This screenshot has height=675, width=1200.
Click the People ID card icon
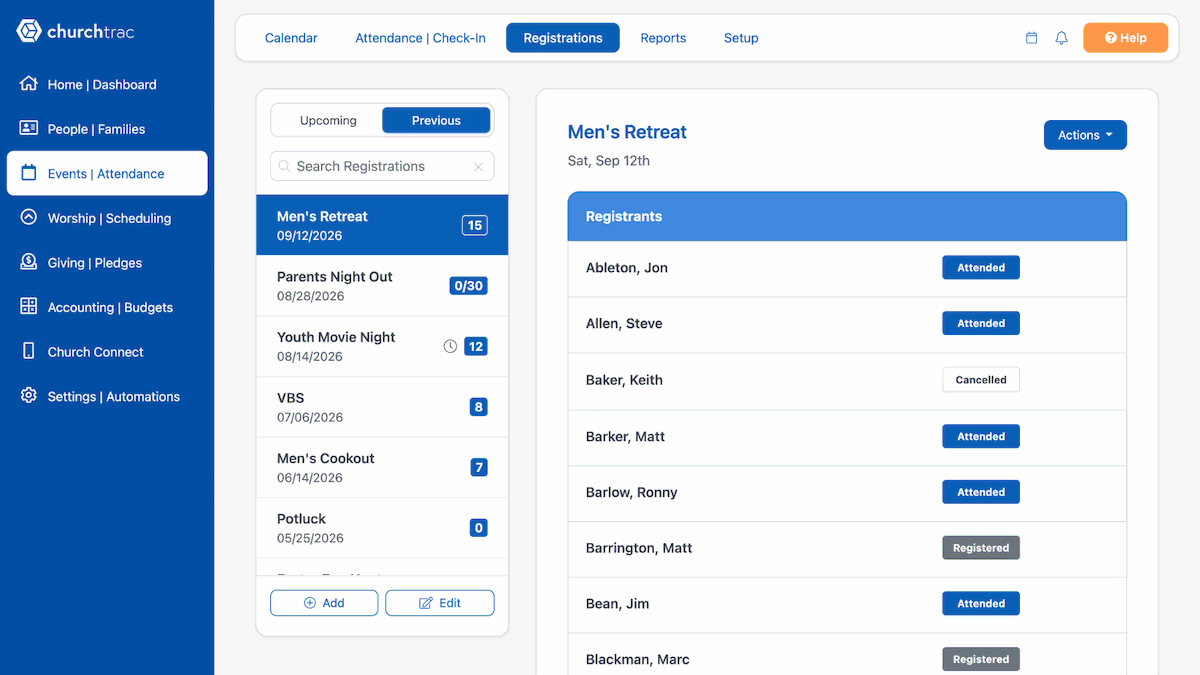click(29, 128)
